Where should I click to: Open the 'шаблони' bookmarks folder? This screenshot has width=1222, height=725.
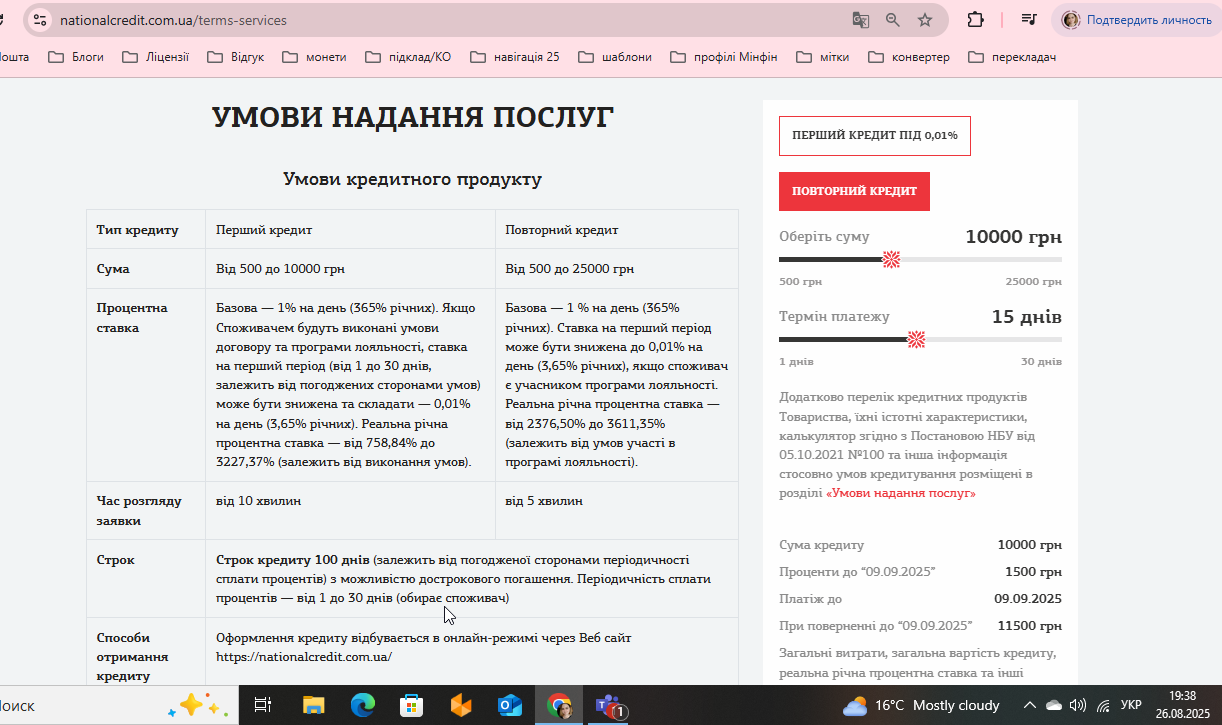[x=616, y=57]
